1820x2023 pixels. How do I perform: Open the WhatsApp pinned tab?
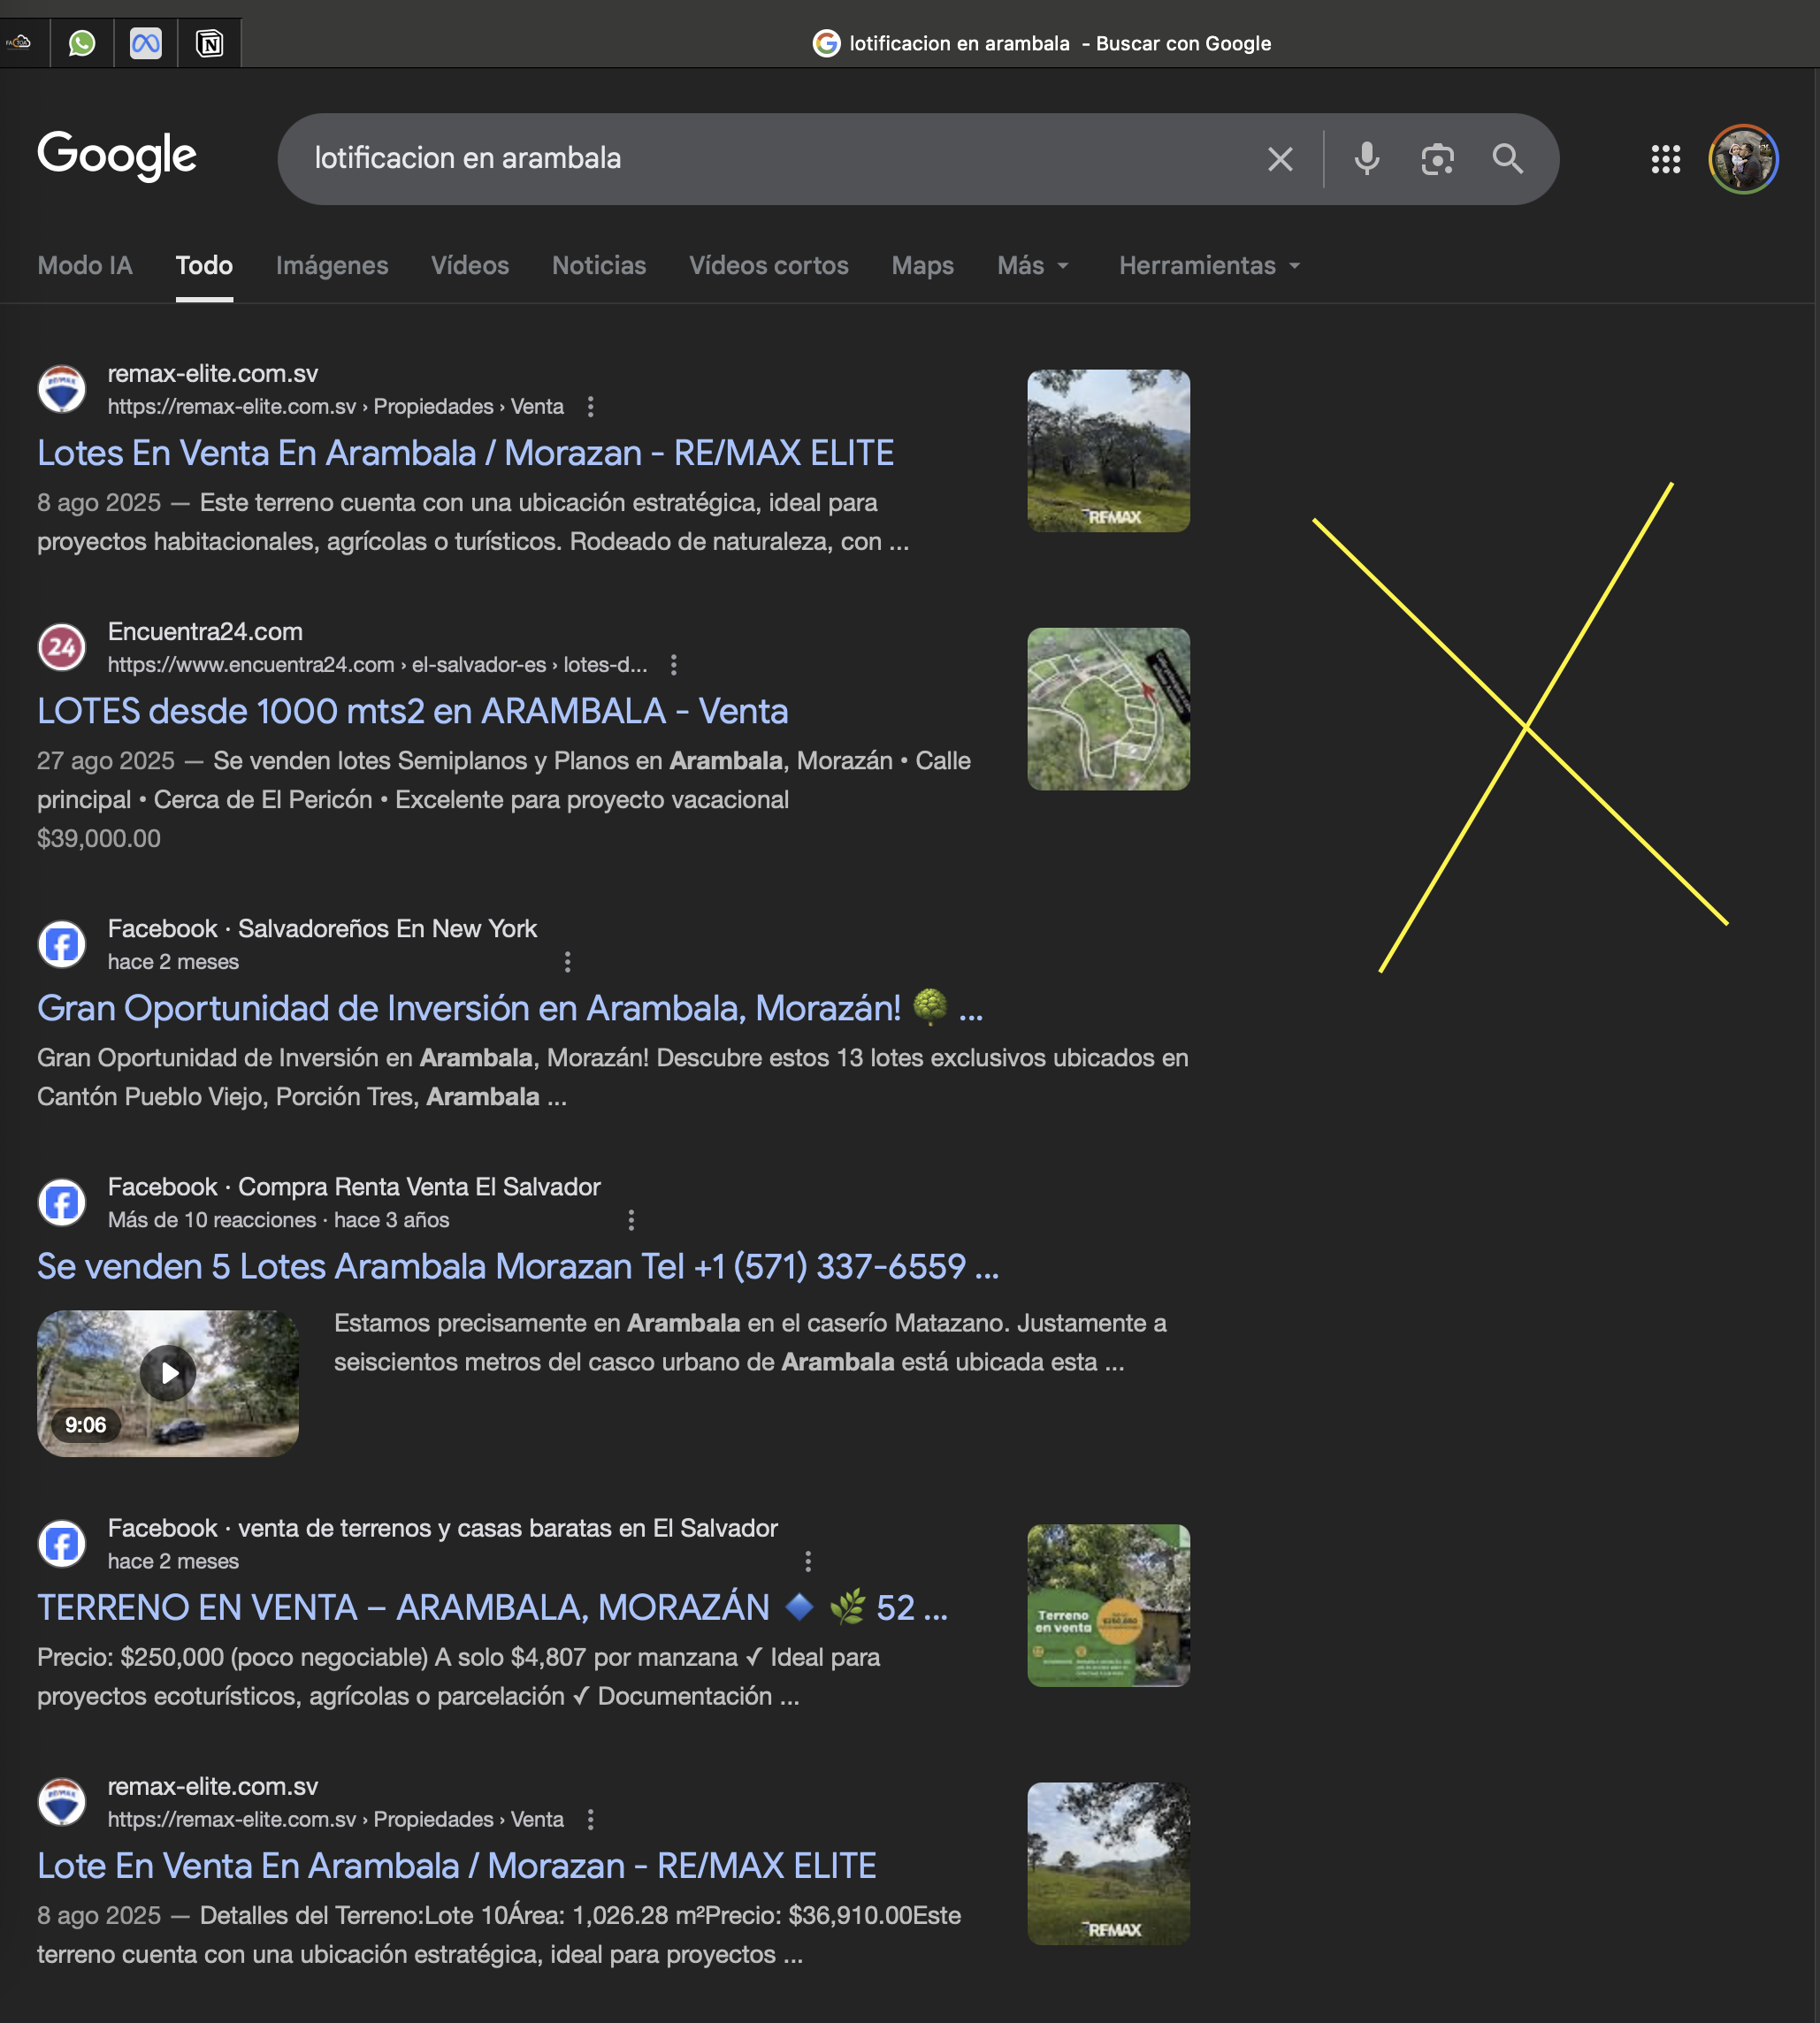tap(82, 43)
